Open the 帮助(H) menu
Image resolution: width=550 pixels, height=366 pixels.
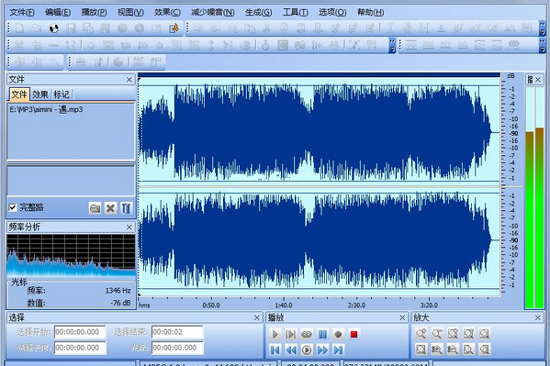(x=370, y=12)
